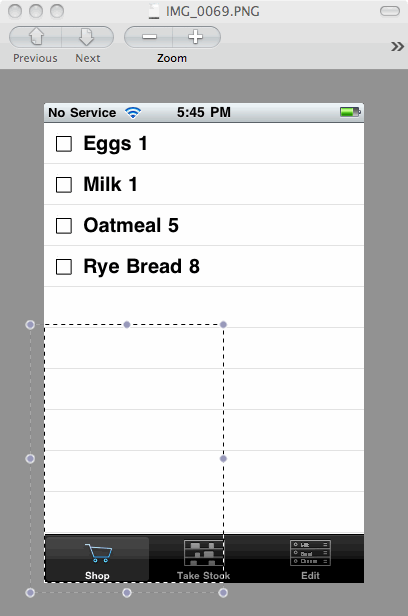Click the battery indicator icon
This screenshot has width=408, height=616.
point(350,112)
